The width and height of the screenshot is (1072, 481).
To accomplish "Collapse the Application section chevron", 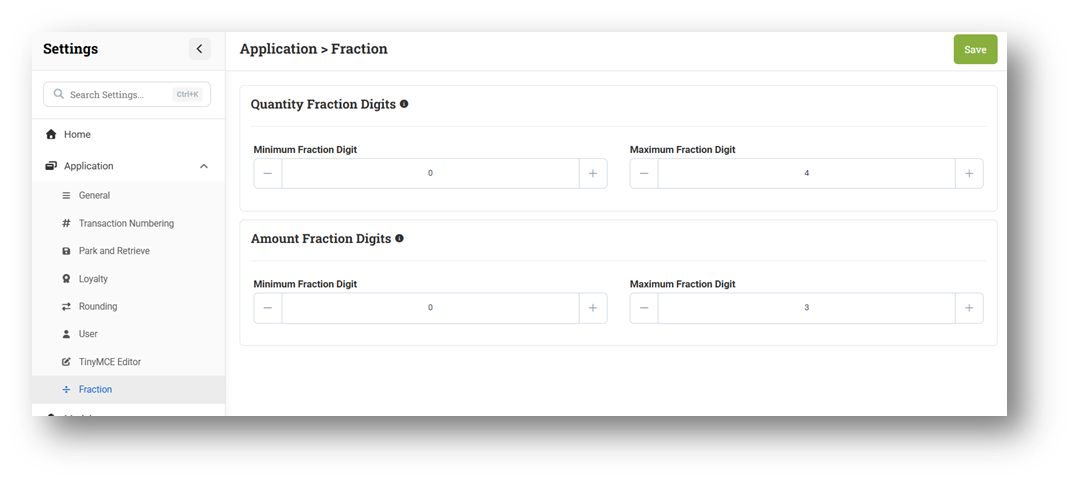I will (204, 166).
